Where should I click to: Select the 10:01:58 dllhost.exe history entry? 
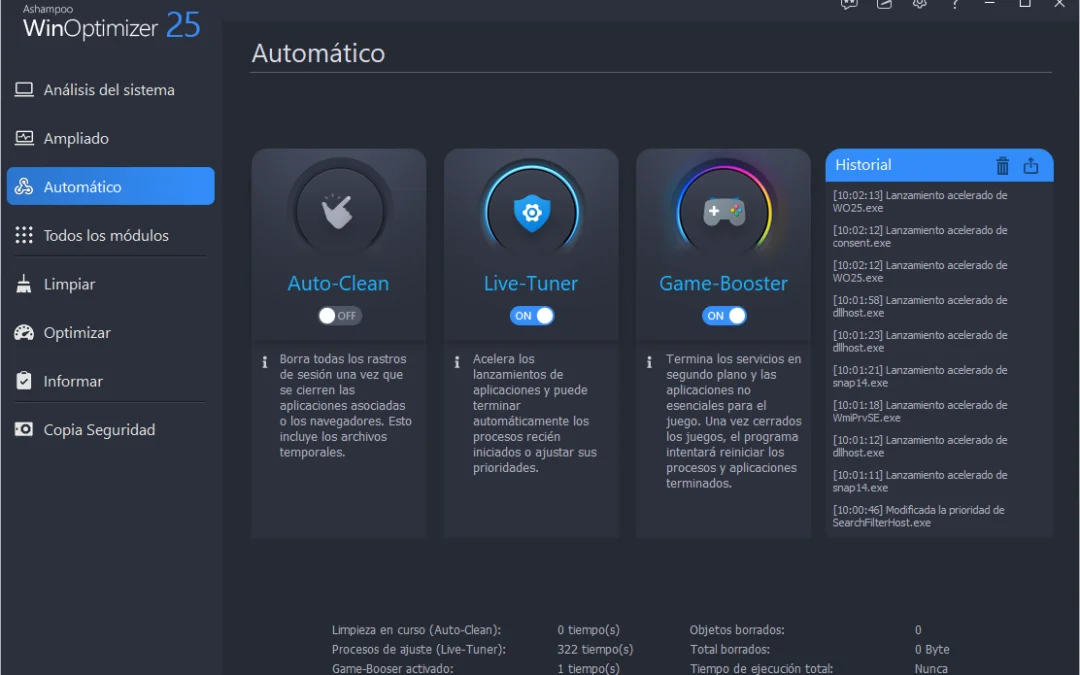pyautogui.click(x=920, y=307)
